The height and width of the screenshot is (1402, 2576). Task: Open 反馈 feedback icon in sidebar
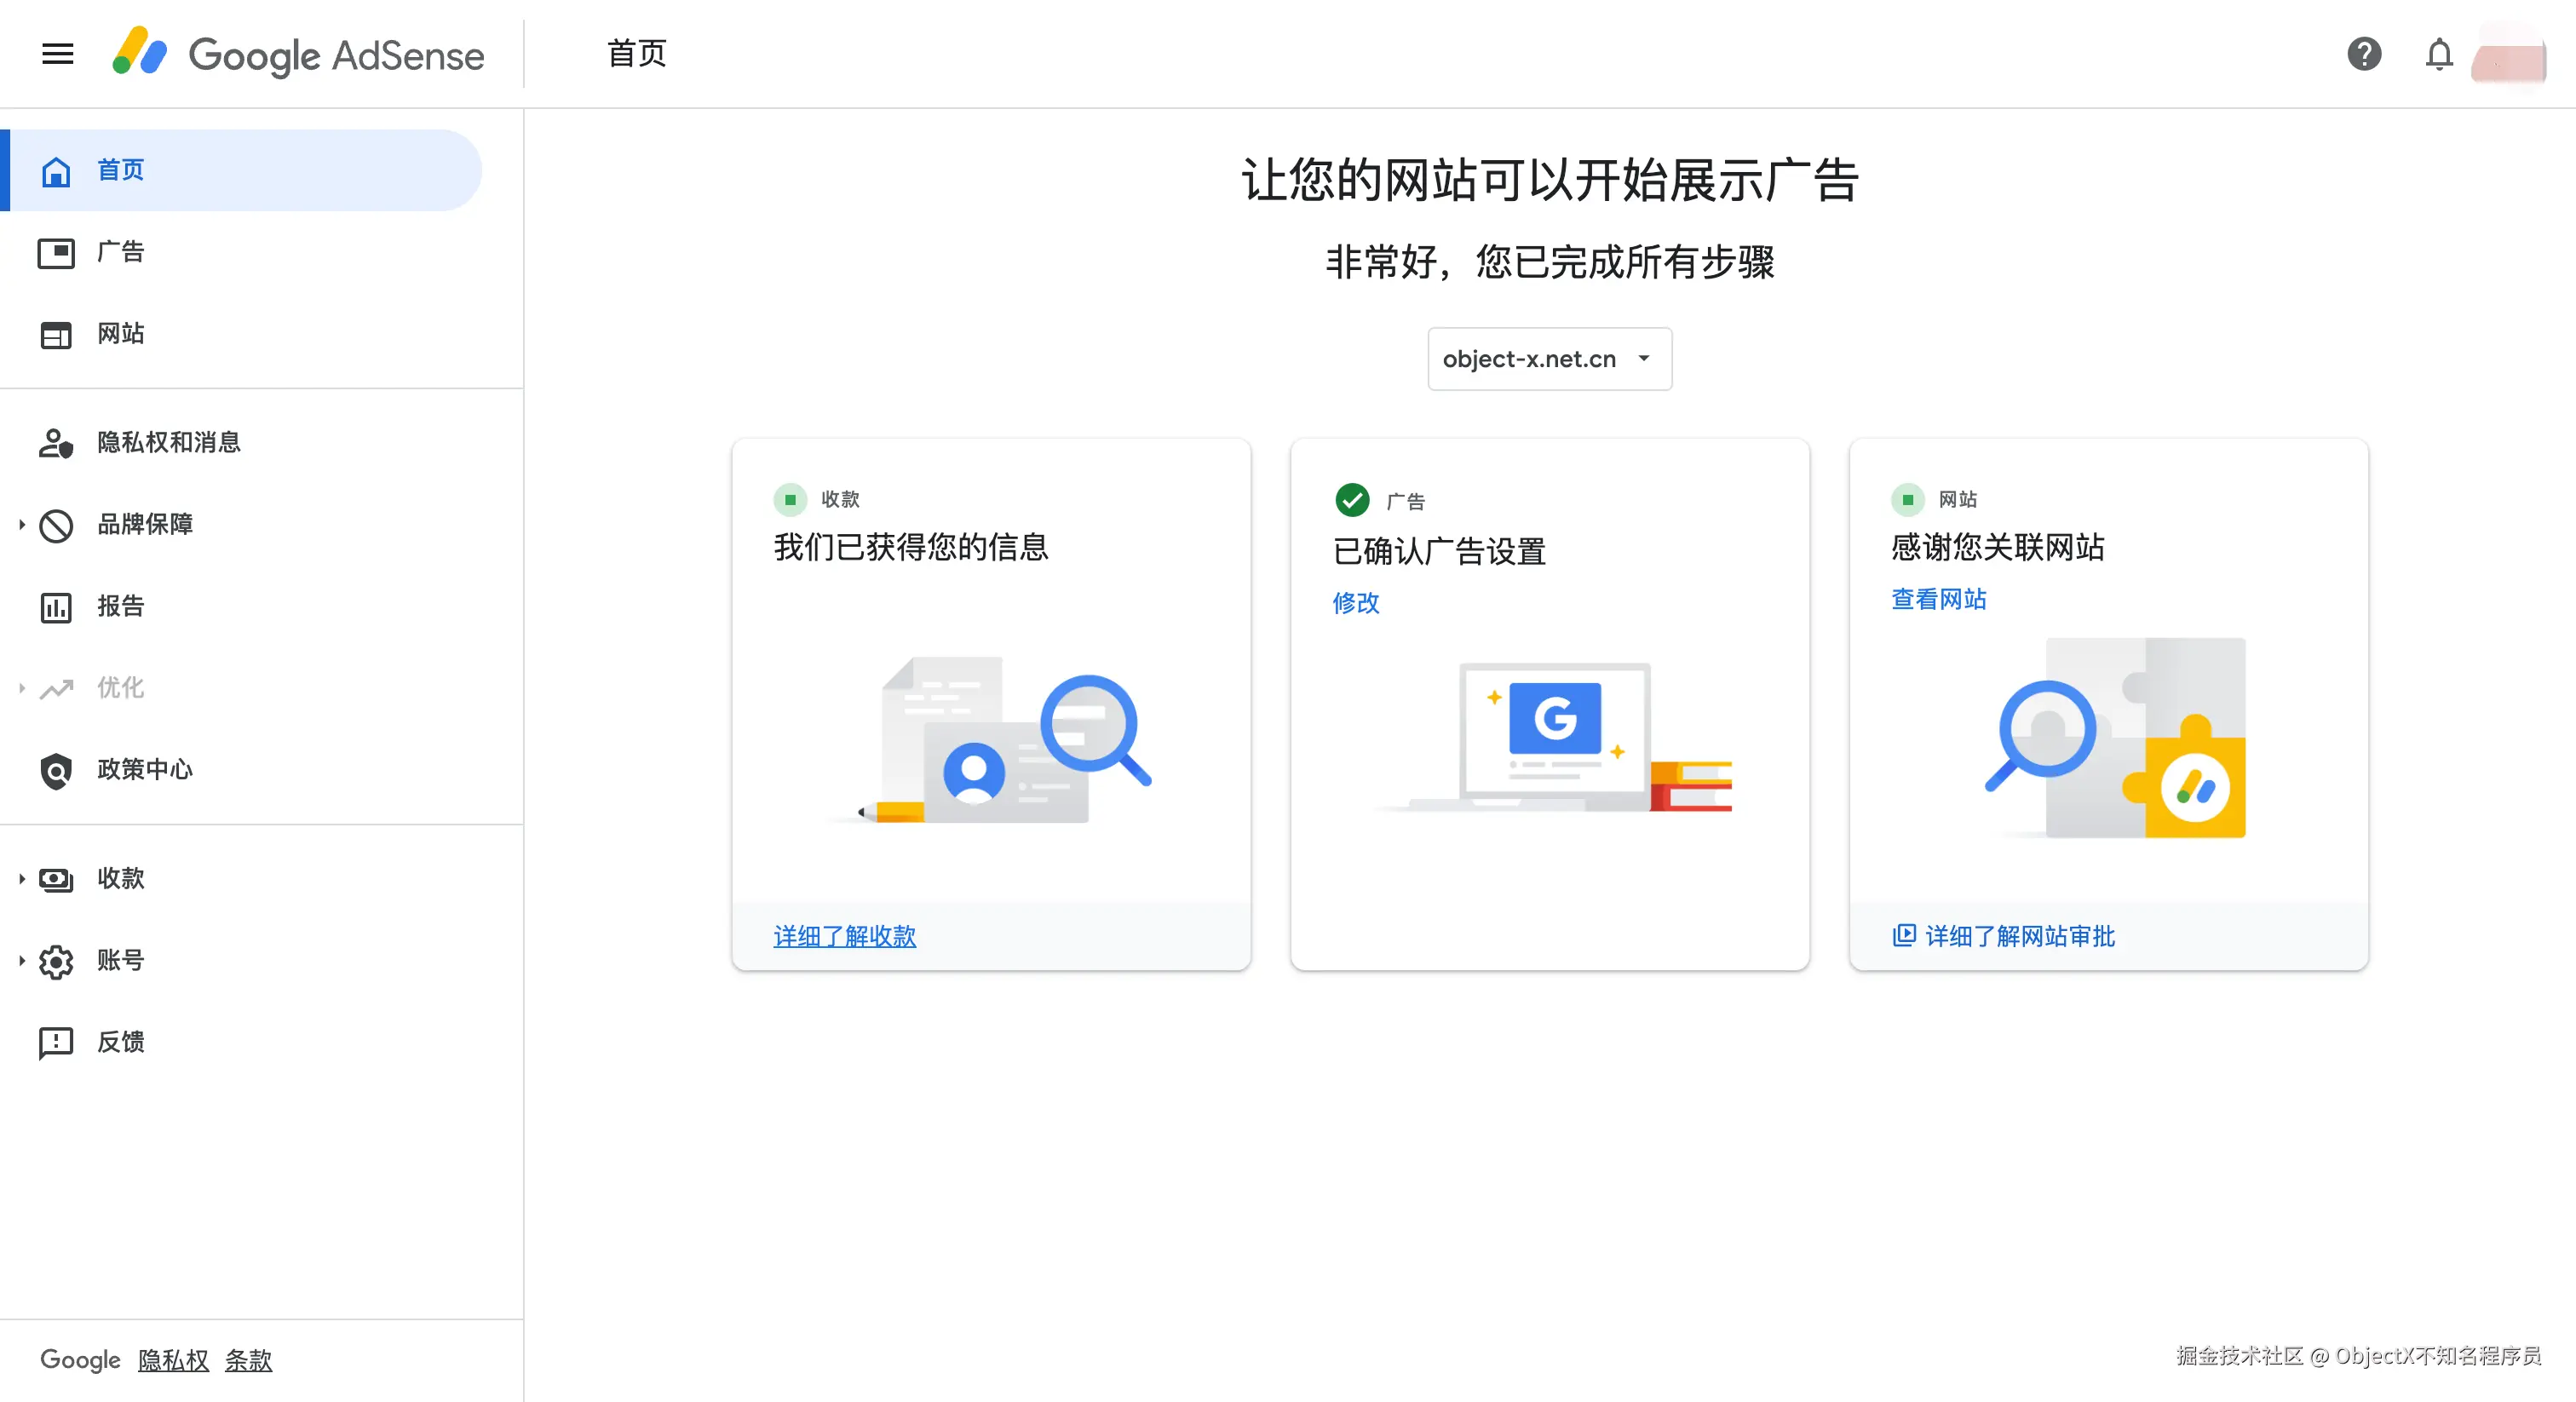(x=56, y=1042)
